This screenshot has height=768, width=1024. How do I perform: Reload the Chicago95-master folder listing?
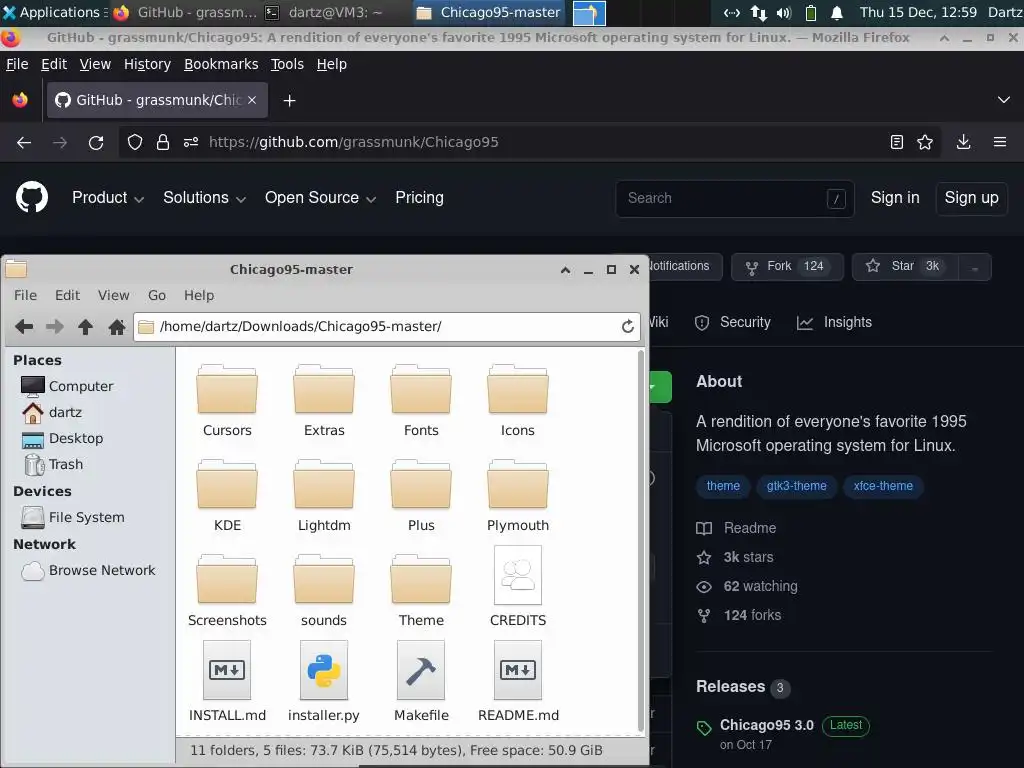(628, 327)
